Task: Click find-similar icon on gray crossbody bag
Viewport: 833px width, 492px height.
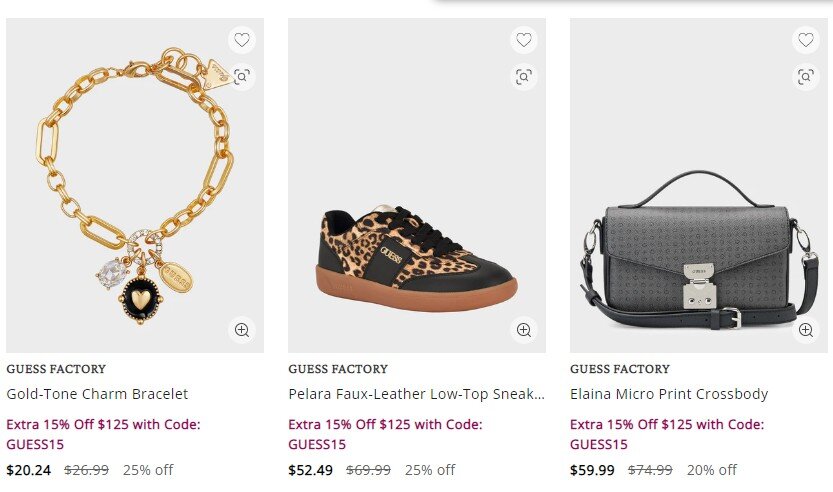Action: tap(805, 76)
